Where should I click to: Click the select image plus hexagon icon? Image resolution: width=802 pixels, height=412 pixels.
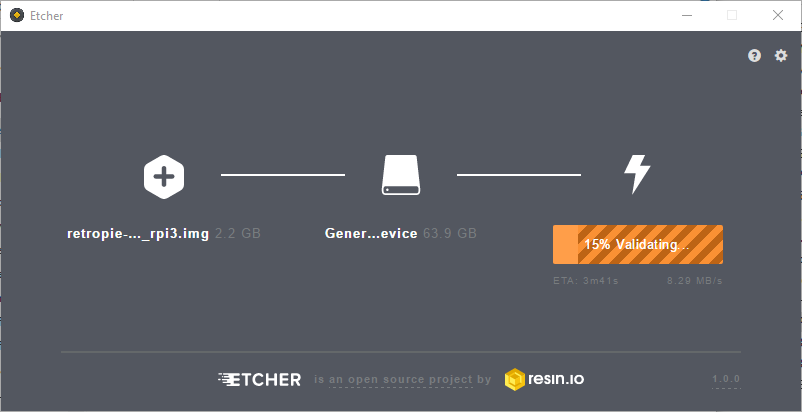pyautogui.click(x=164, y=177)
